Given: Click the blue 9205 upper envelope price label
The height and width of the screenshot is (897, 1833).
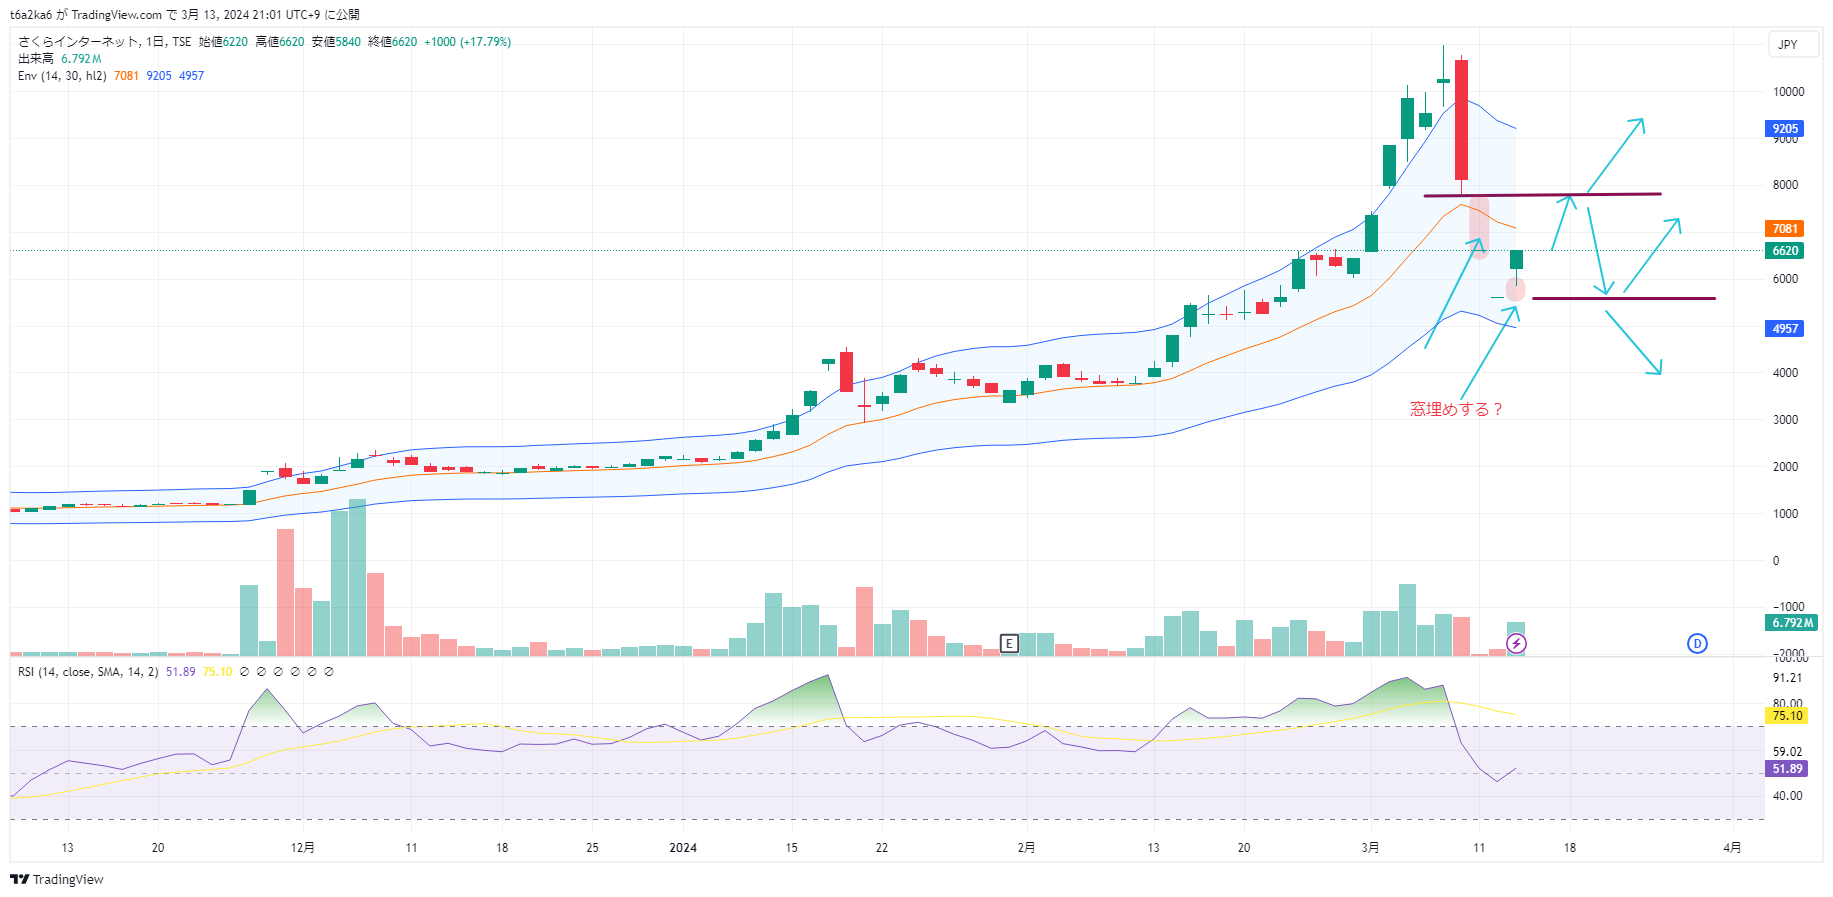Looking at the screenshot, I should 1785,128.
